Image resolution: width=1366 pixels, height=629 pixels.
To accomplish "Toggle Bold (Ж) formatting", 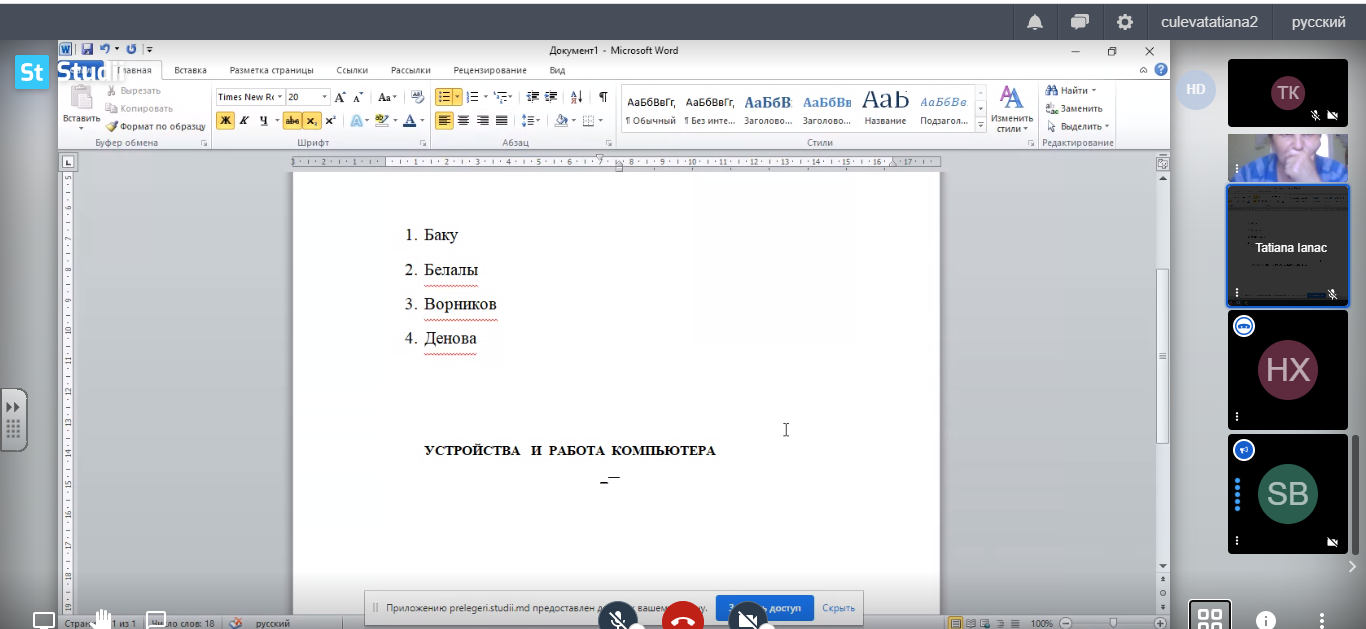I will [225, 121].
